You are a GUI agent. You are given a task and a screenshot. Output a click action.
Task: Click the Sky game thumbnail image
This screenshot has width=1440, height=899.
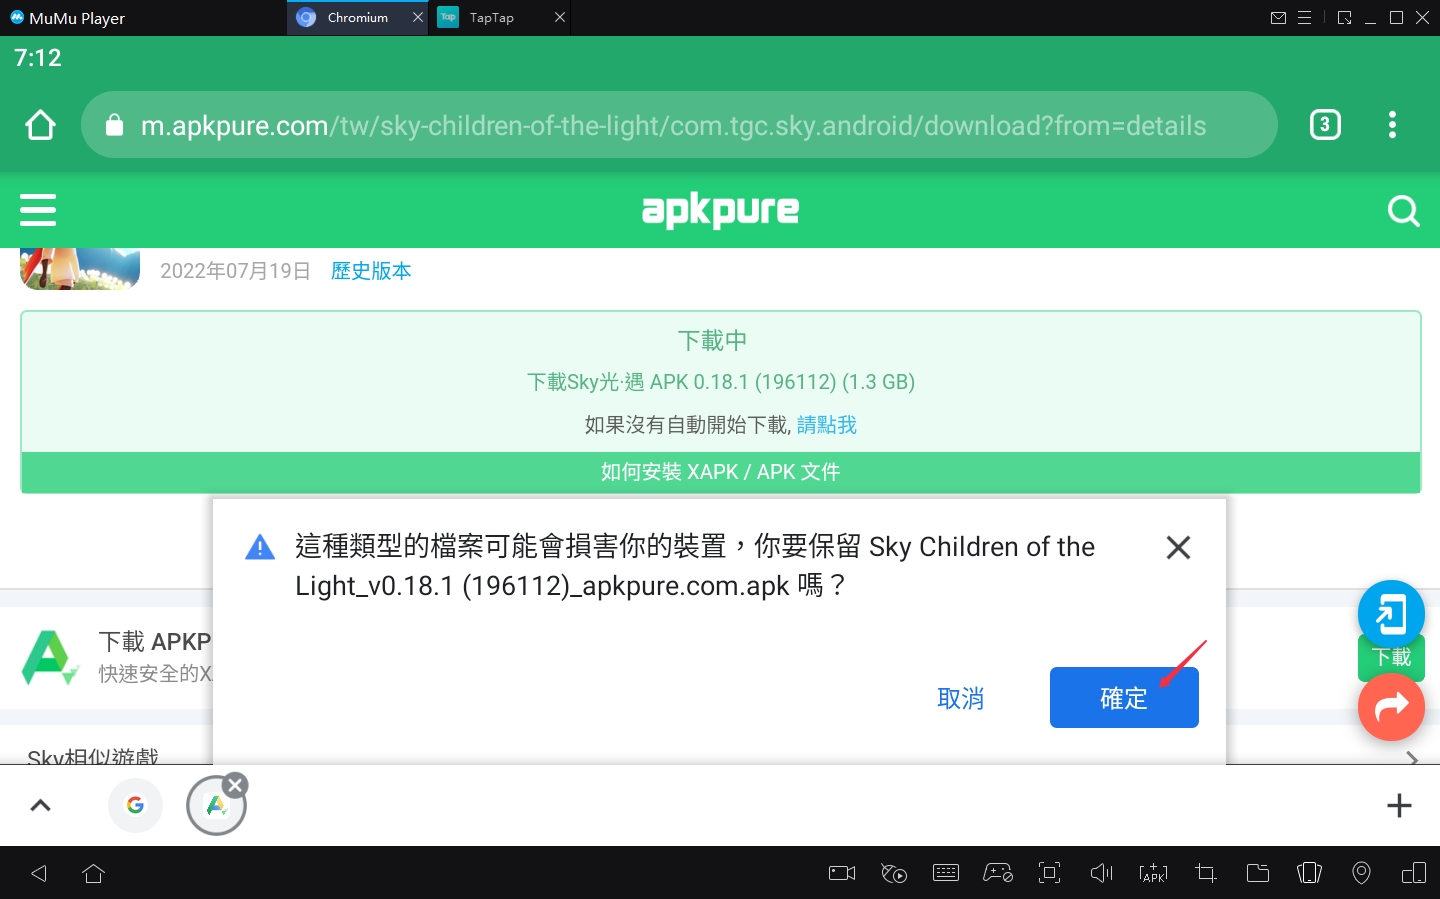(80, 269)
